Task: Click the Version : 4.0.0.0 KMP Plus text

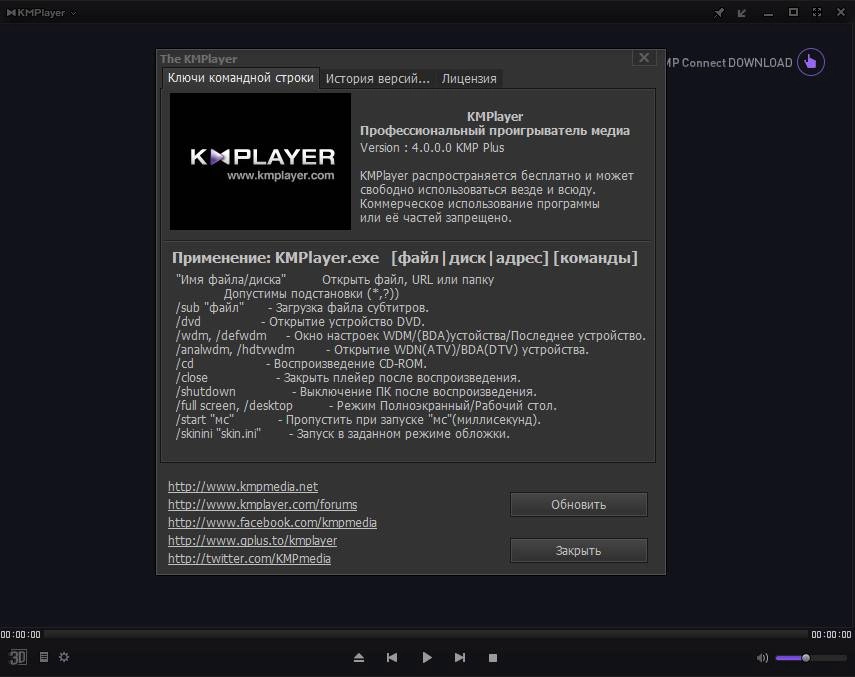Action: point(432,148)
